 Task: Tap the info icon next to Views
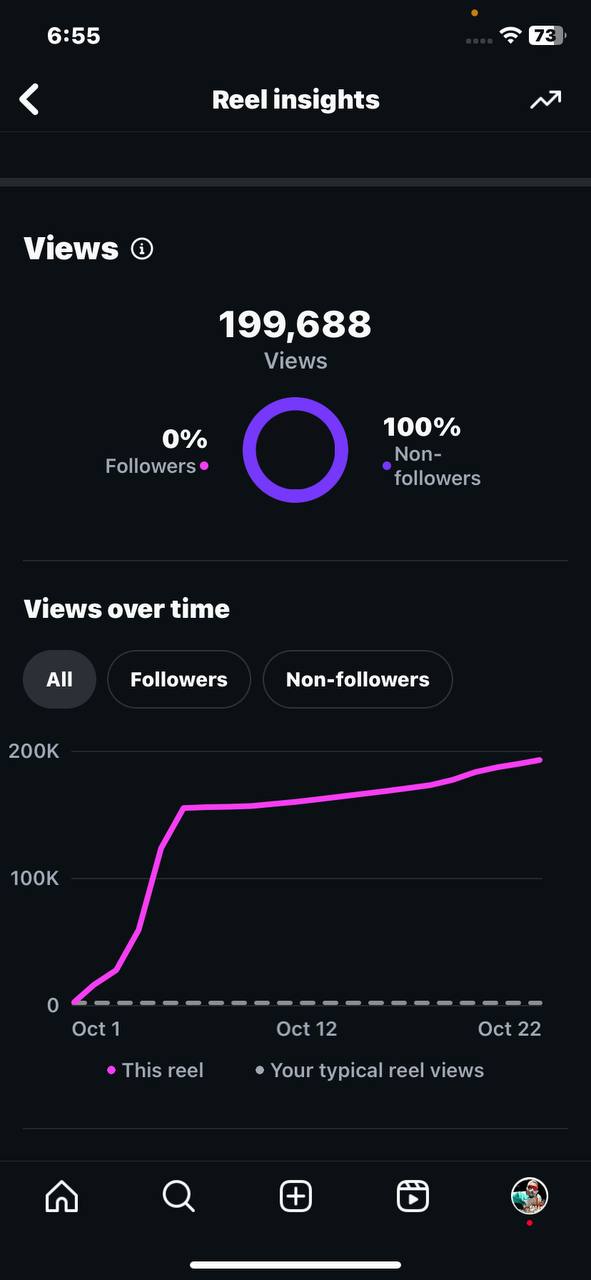tap(141, 249)
